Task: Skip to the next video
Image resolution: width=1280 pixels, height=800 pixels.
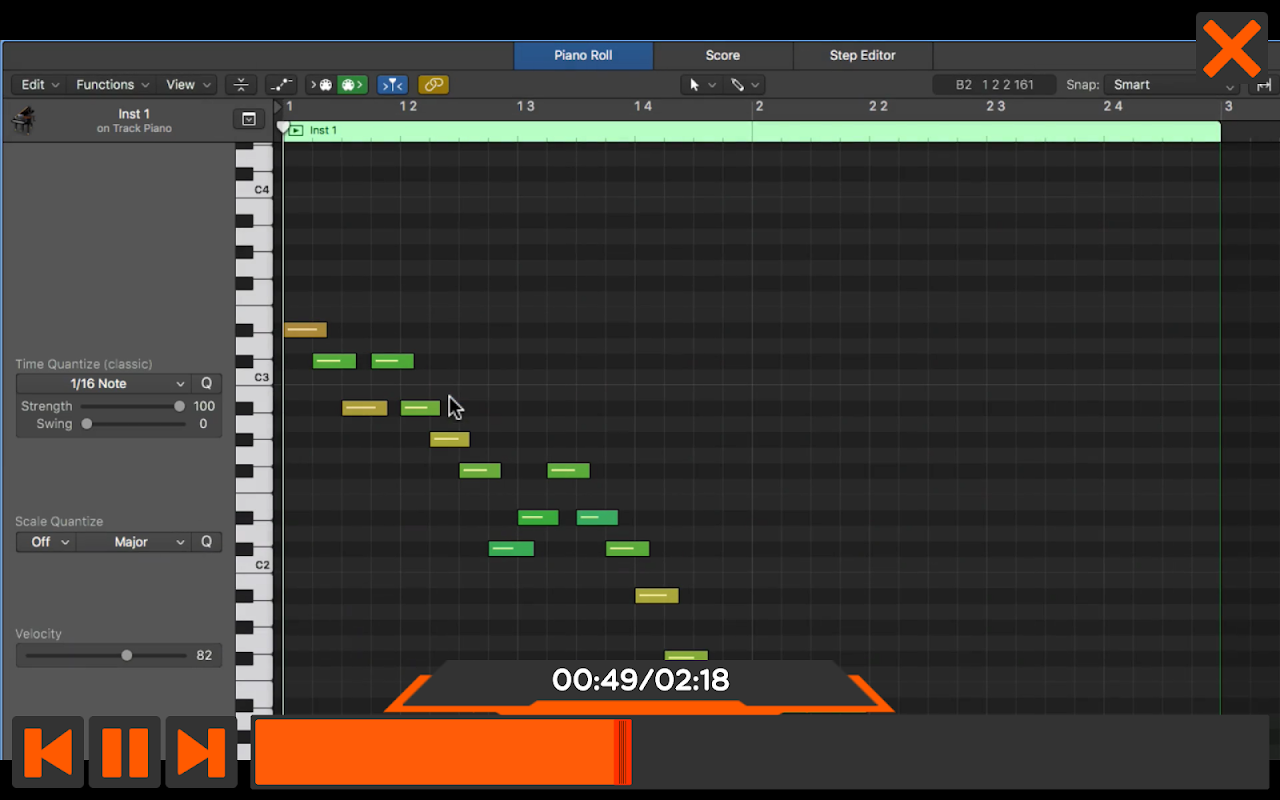Action: [201, 752]
